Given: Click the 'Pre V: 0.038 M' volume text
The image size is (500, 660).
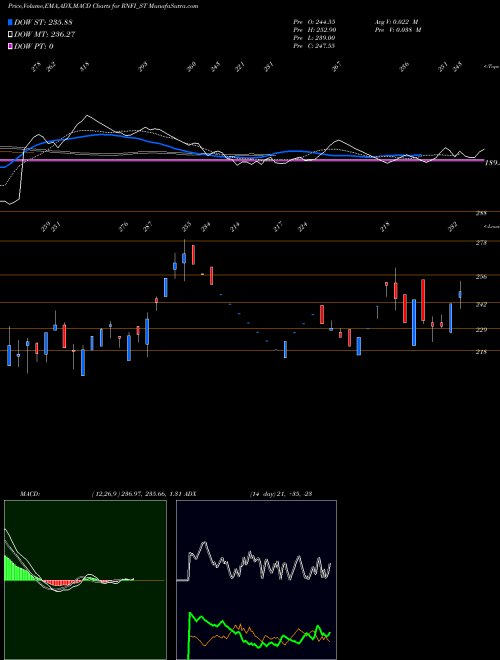Looking at the screenshot, I should (398, 30).
